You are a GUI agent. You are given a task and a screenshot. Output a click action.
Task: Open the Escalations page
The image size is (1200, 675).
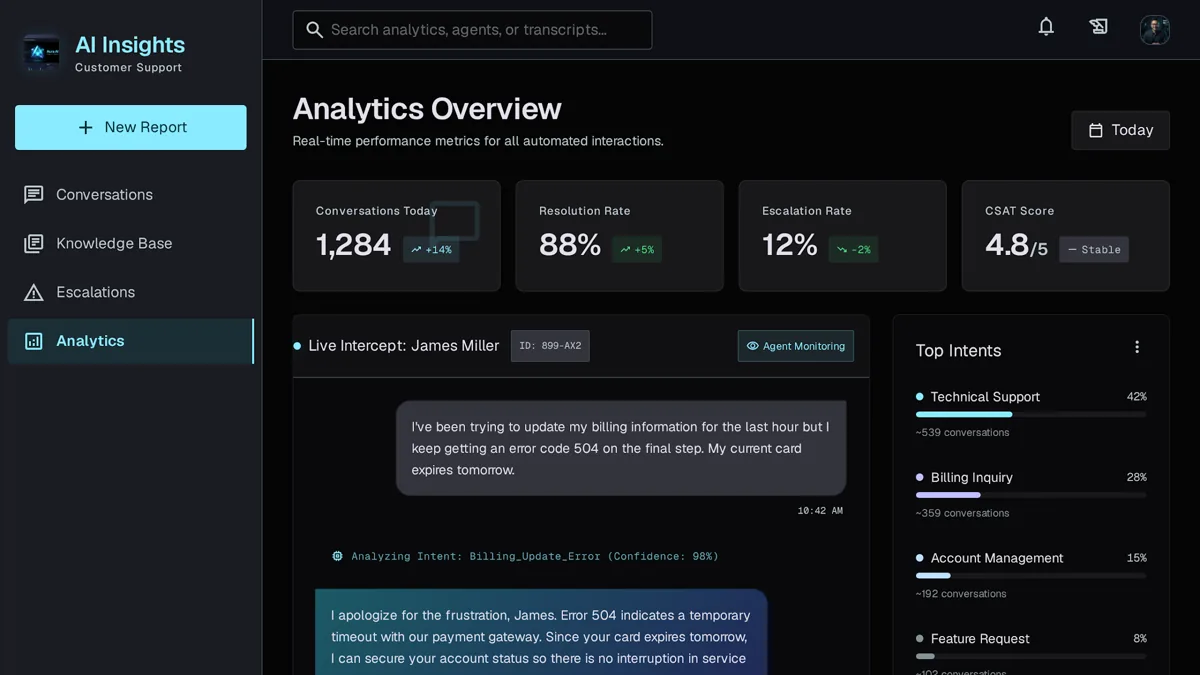(x=130, y=293)
